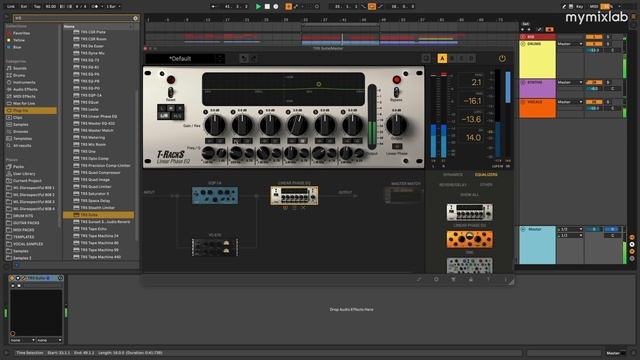The height and width of the screenshot is (360, 640).
Task: Select the Plug-Ins category
Action: pos(31,111)
